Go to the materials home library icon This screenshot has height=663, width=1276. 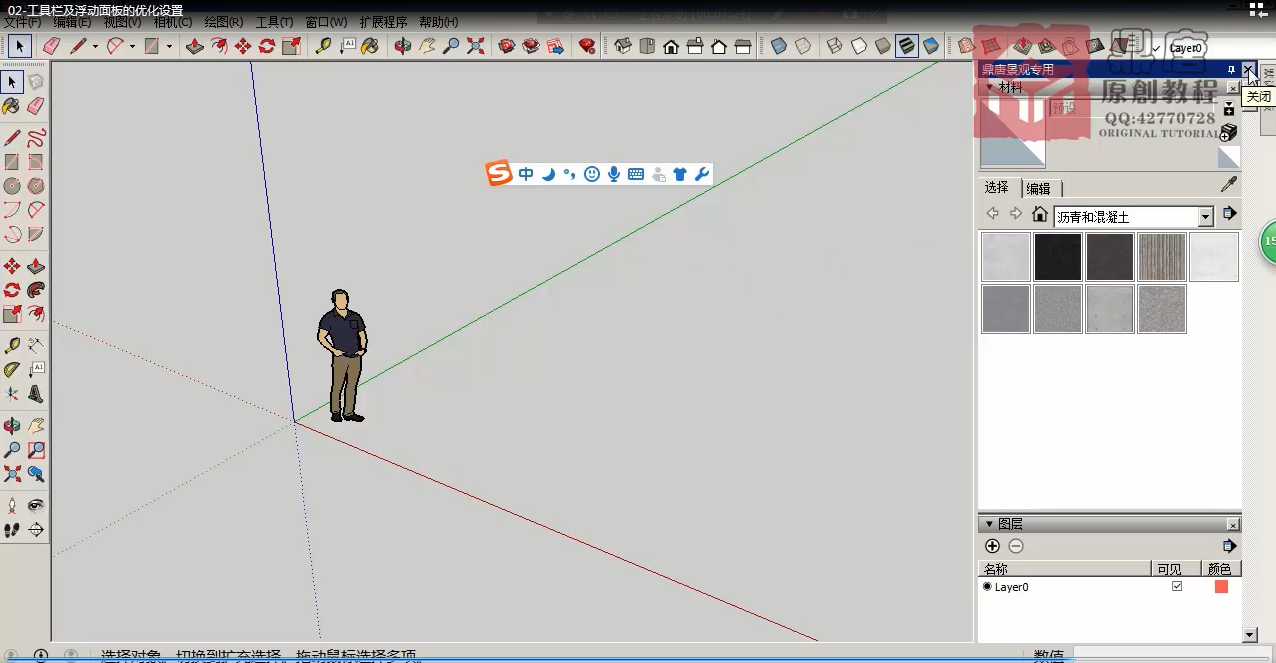click(x=1040, y=215)
